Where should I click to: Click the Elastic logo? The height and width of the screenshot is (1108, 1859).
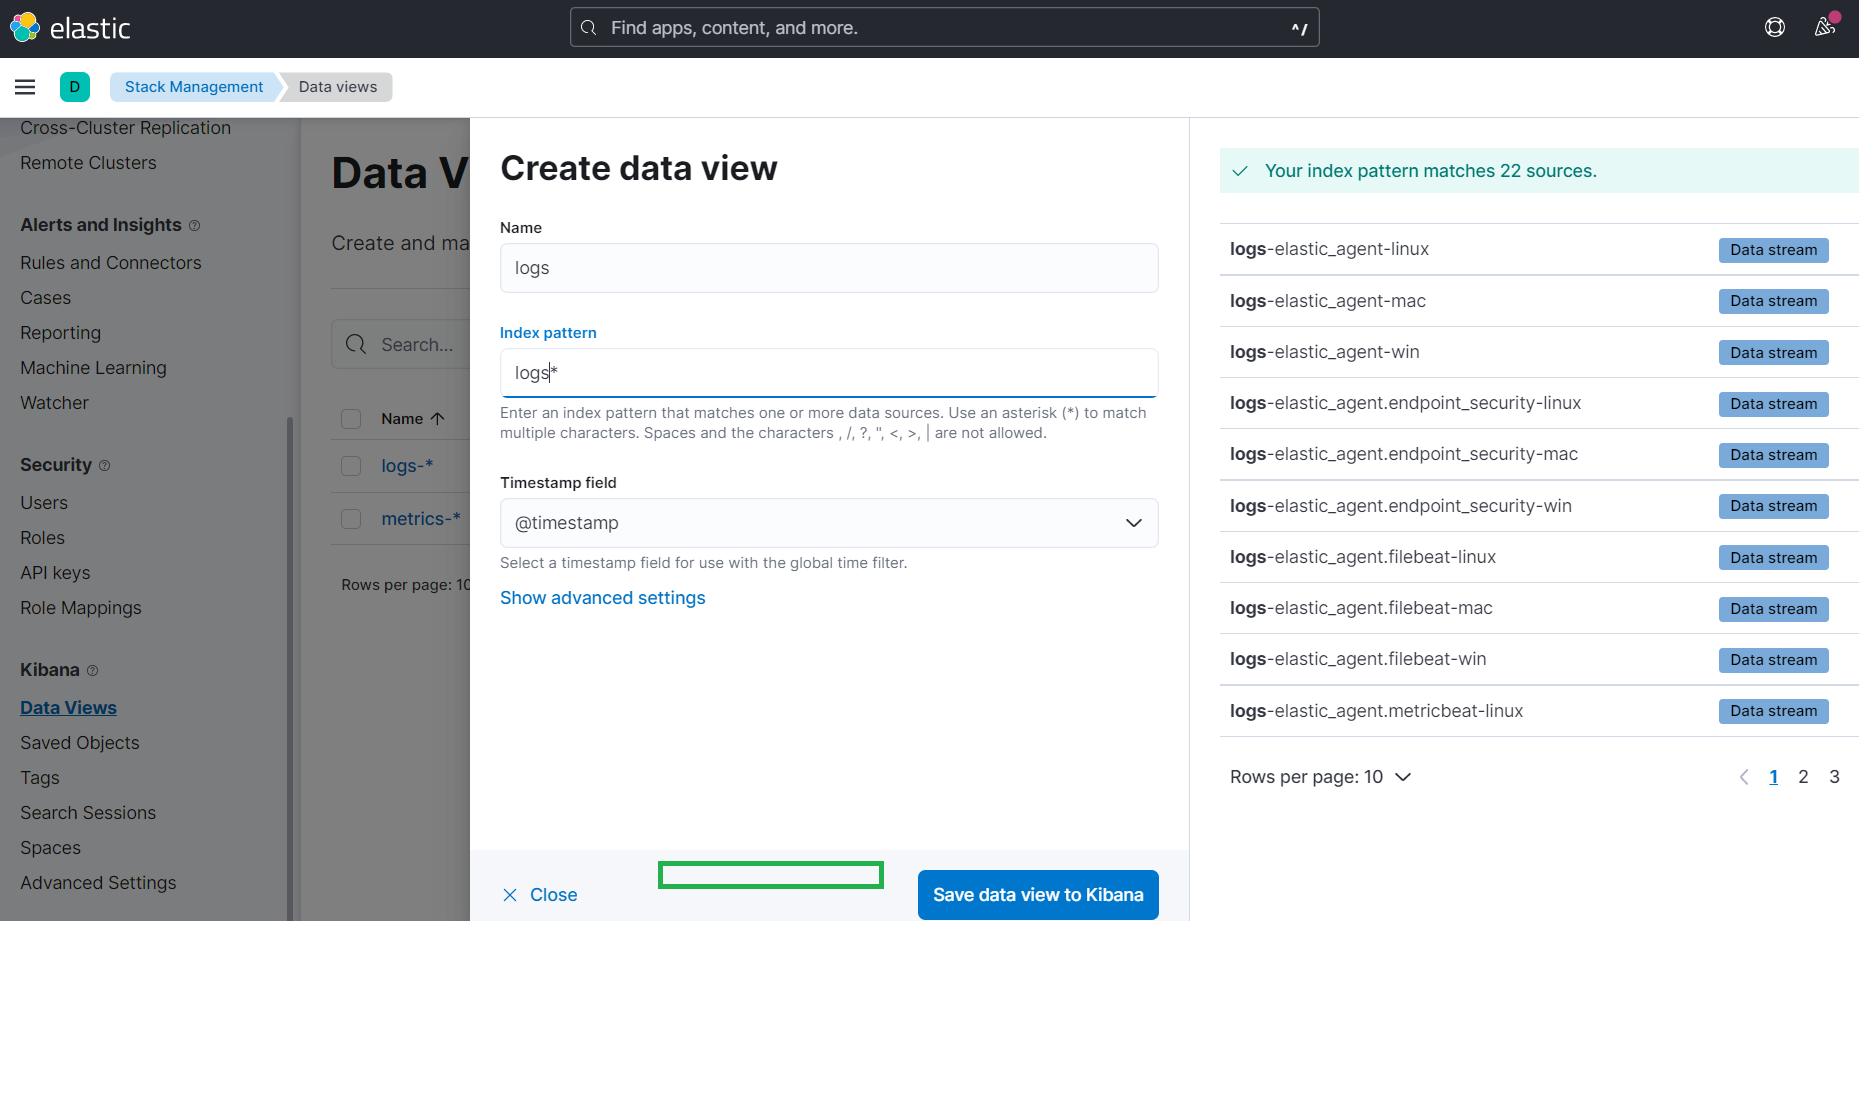(70, 28)
